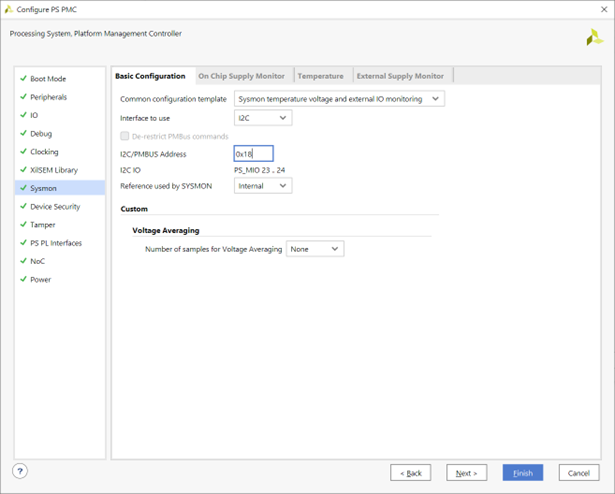This screenshot has width=615, height=494.
Task: Select NoC in sidebar
Action: pyautogui.click(x=60, y=261)
